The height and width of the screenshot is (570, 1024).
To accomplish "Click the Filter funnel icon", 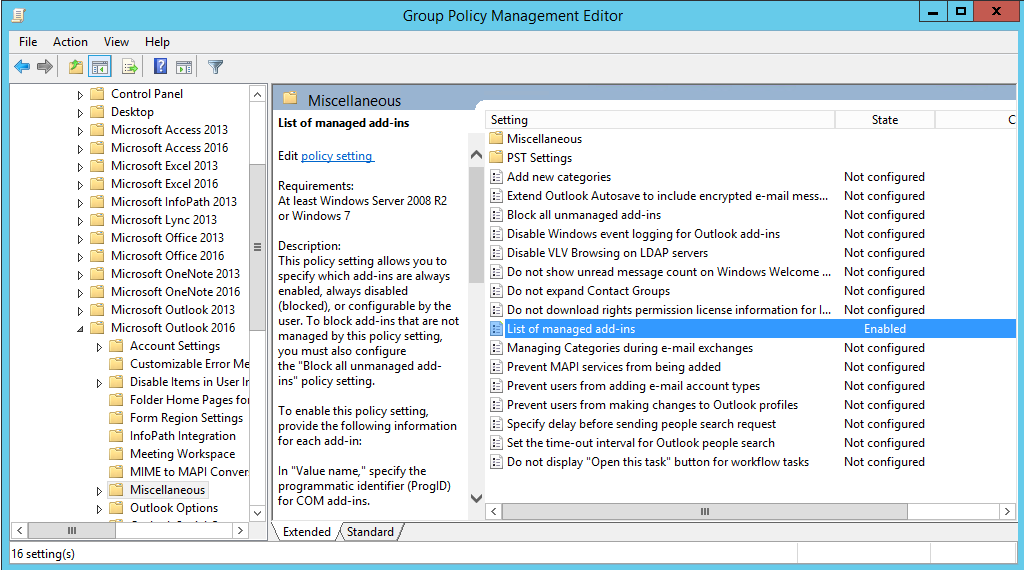I will [215, 67].
